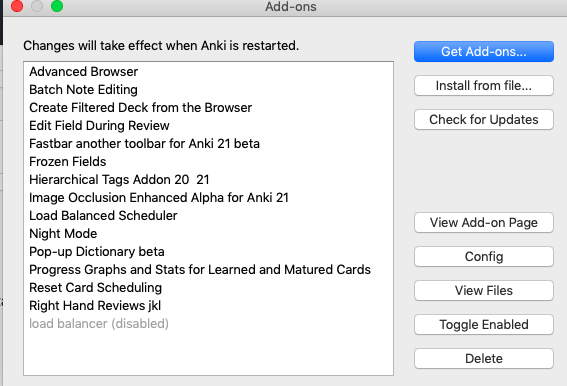The width and height of the screenshot is (567, 386).
Task: Open the View Add-on Page button
Action: pyautogui.click(x=483, y=222)
